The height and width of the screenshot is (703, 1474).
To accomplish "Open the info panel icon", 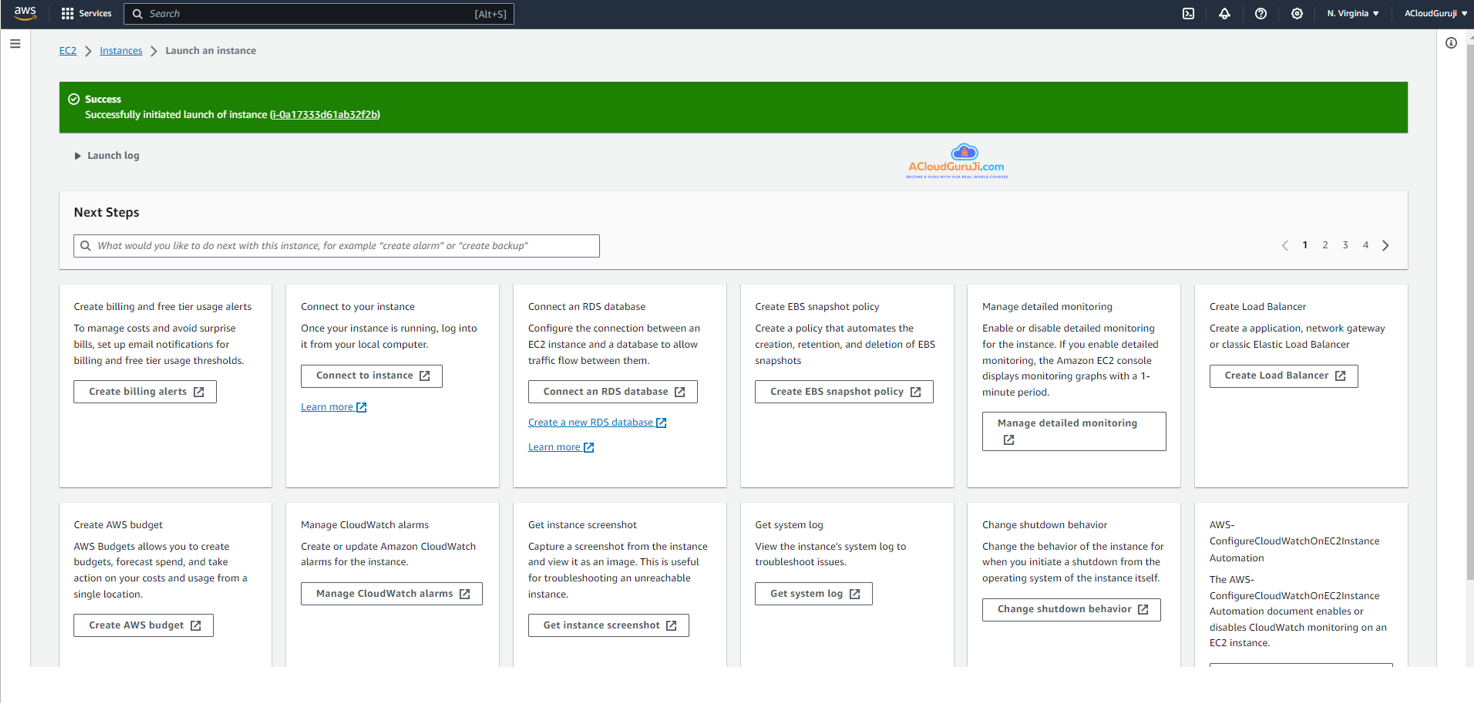I will click(1451, 43).
